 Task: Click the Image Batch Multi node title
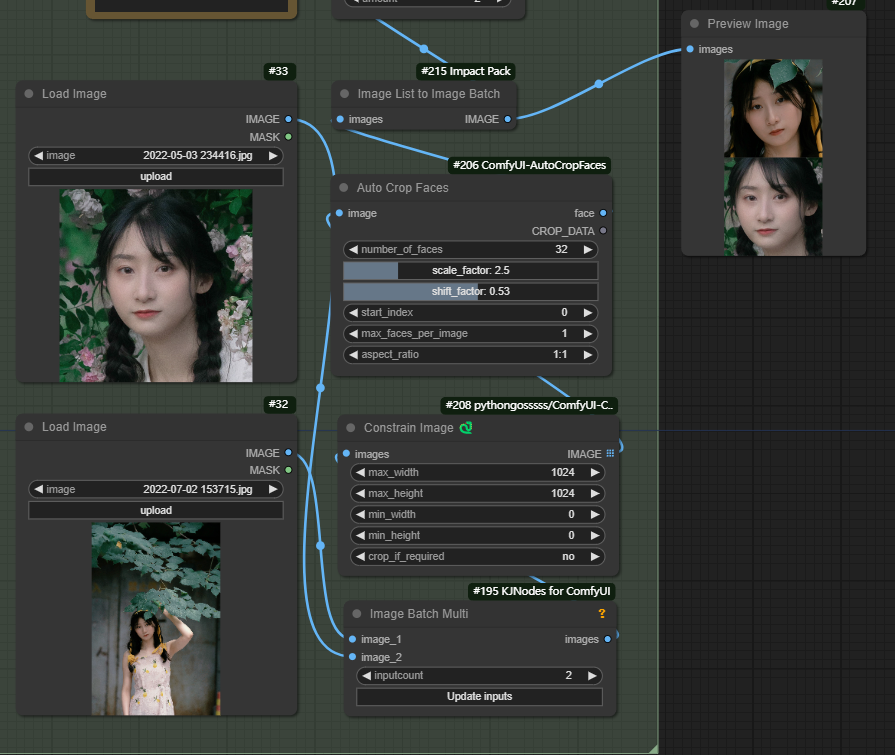(x=418, y=614)
